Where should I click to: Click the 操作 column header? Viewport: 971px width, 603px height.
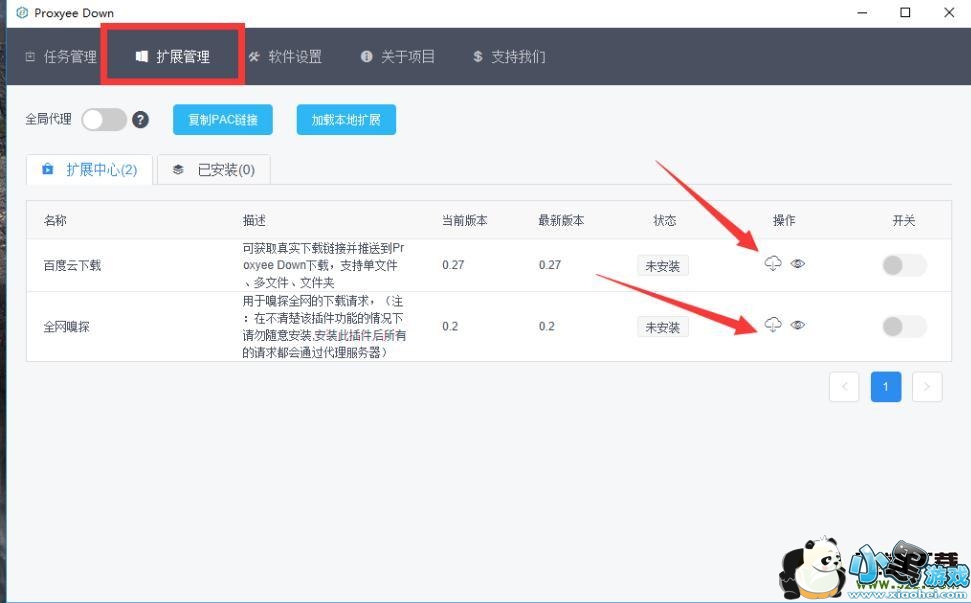(x=784, y=220)
